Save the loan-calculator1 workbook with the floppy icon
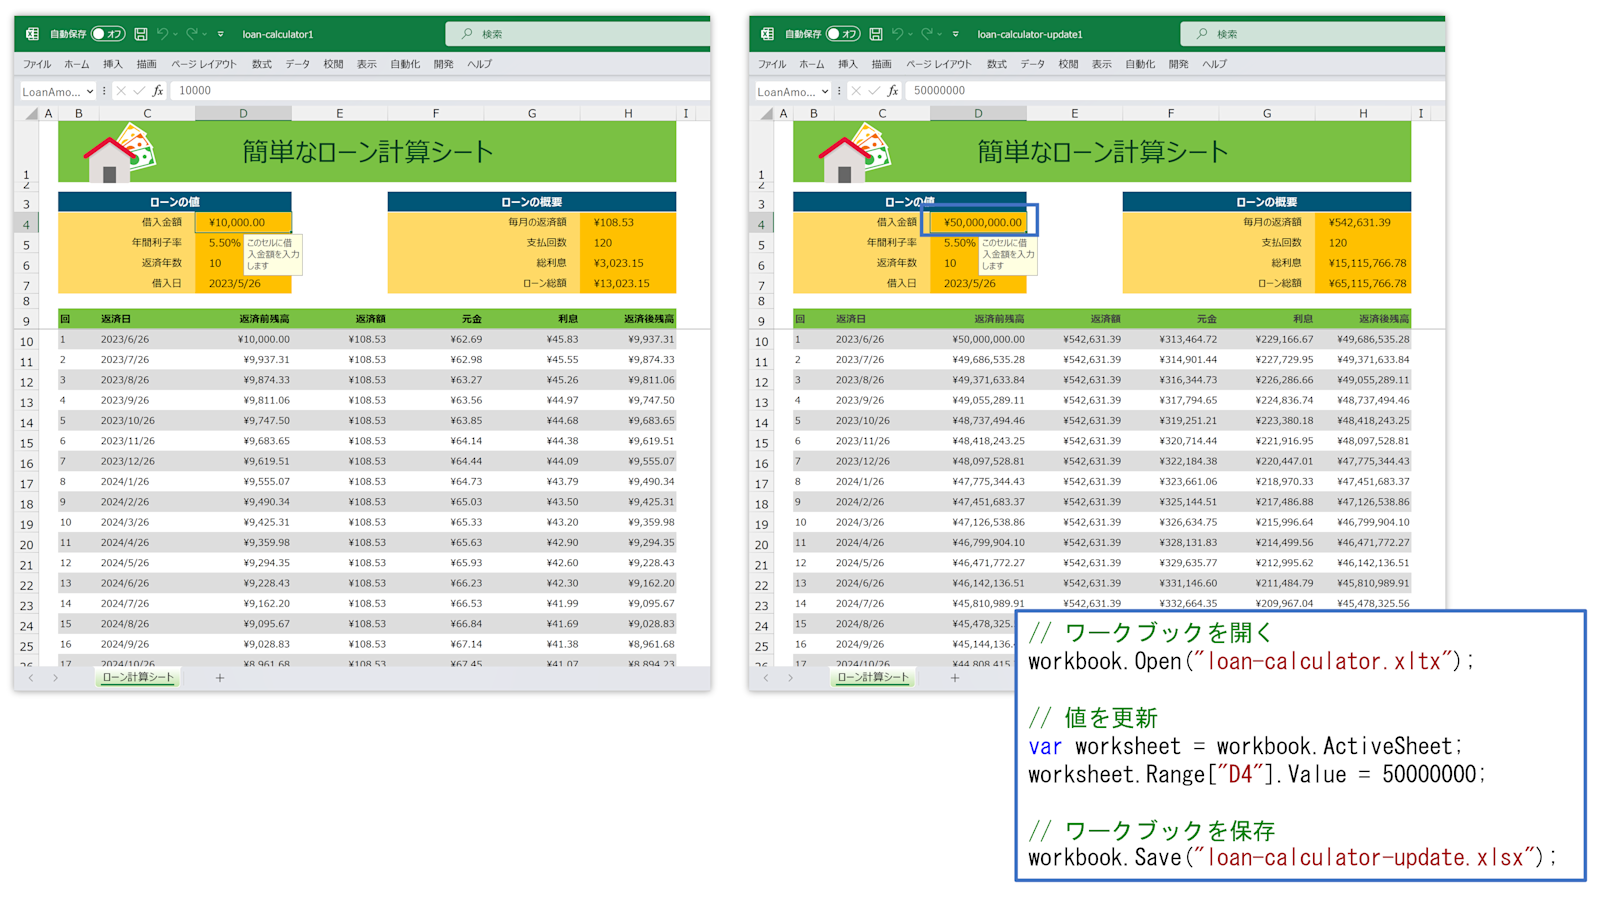 (x=141, y=34)
